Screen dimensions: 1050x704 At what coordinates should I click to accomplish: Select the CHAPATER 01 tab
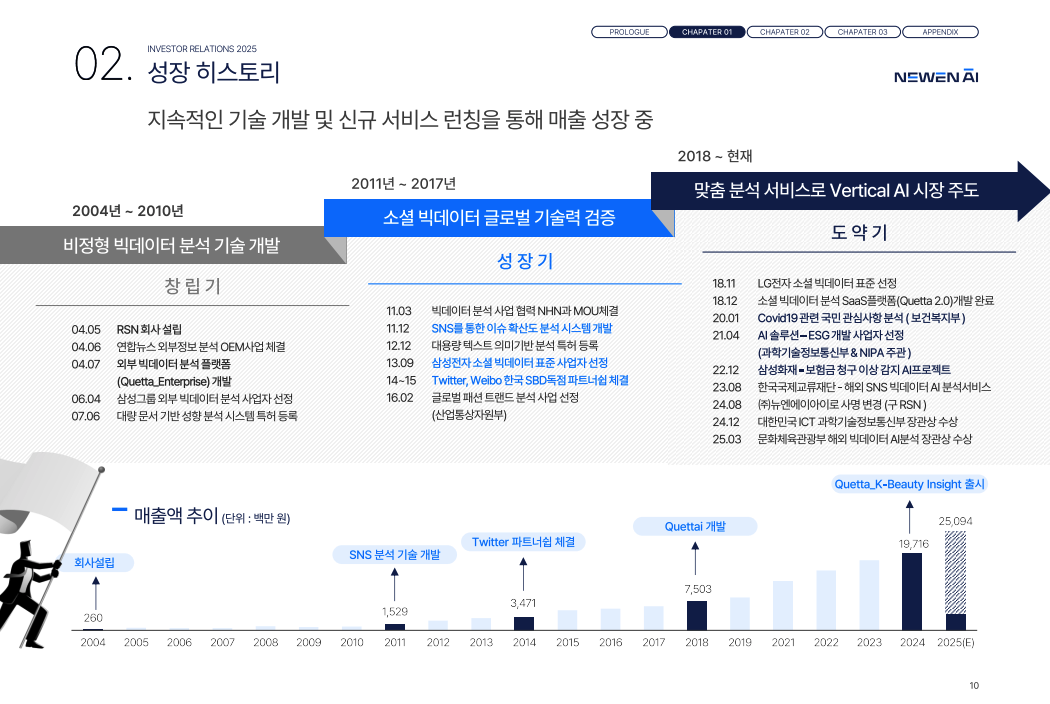(x=706, y=32)
